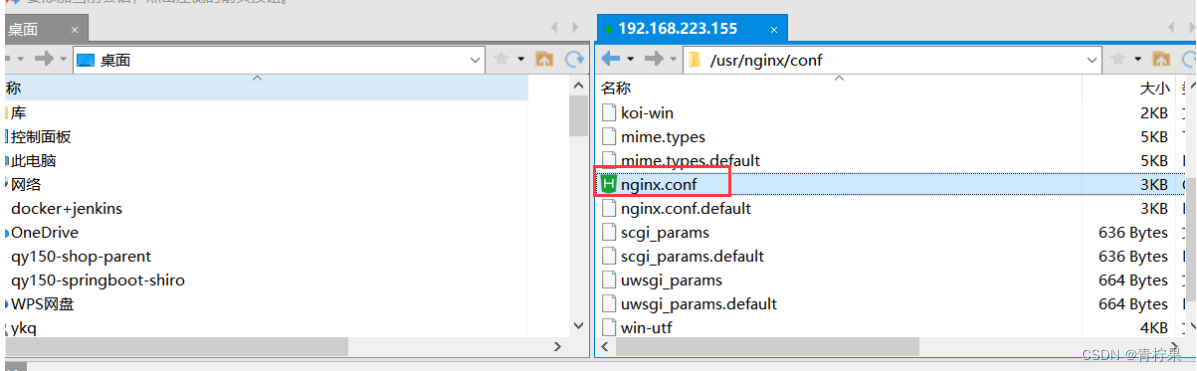Image resolution: width=1197 pixels, height=371 pixels.
Task: Click the nginx.conf.default file icon
Action: tap(608, 208)
